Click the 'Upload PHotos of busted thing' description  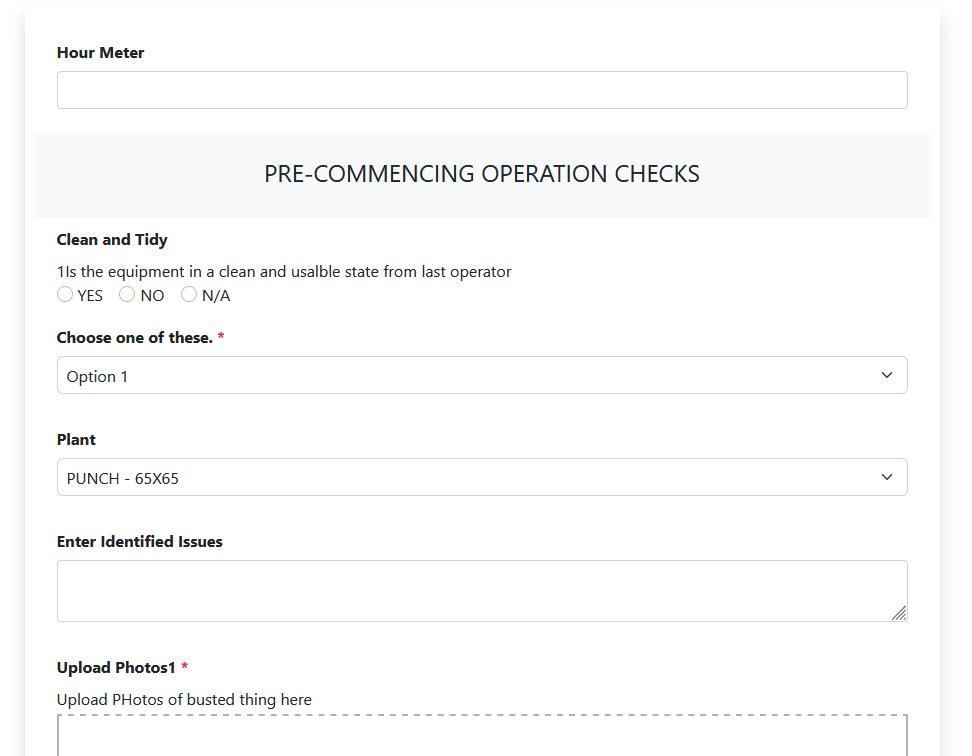tap(184, 700)
